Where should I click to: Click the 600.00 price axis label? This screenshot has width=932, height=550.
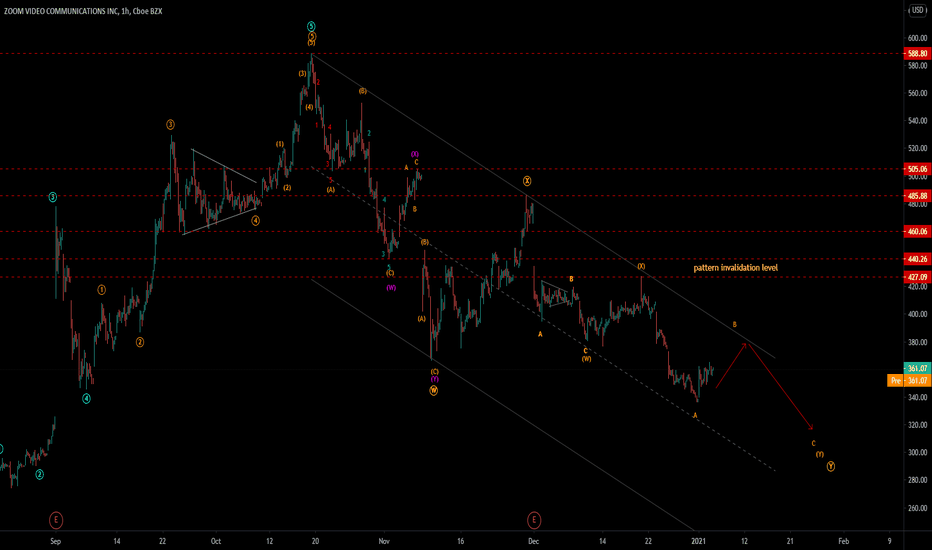point(917,38)
